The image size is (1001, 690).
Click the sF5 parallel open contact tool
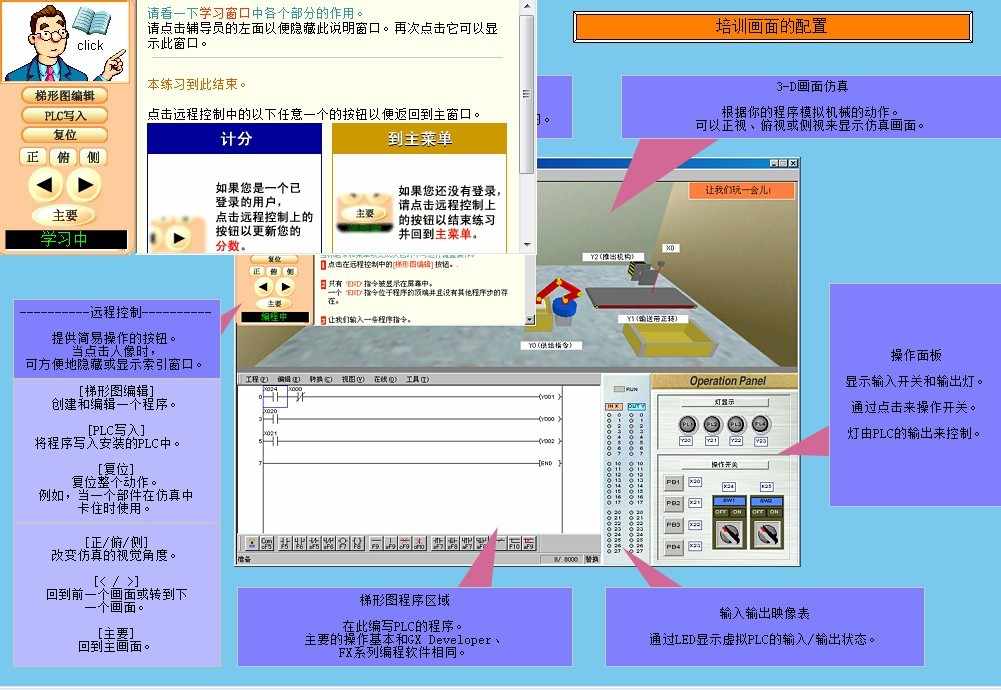[314, 543]
